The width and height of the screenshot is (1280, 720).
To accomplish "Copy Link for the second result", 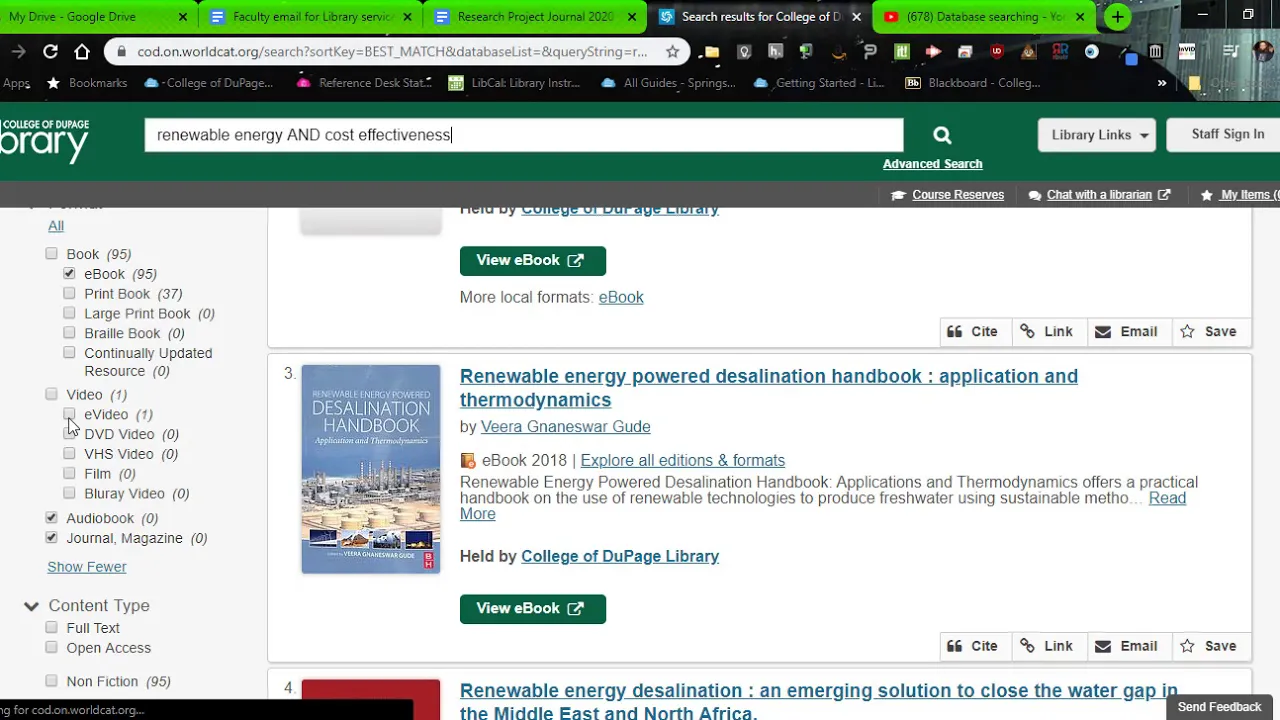I will [x=1046, y=332].
